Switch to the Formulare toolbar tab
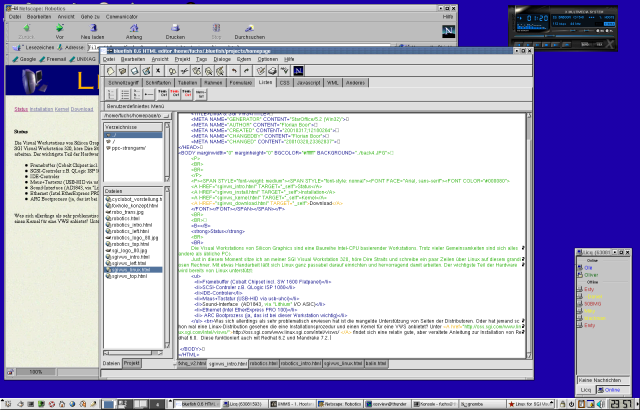The image size is (640, 410). click(241, 83)
